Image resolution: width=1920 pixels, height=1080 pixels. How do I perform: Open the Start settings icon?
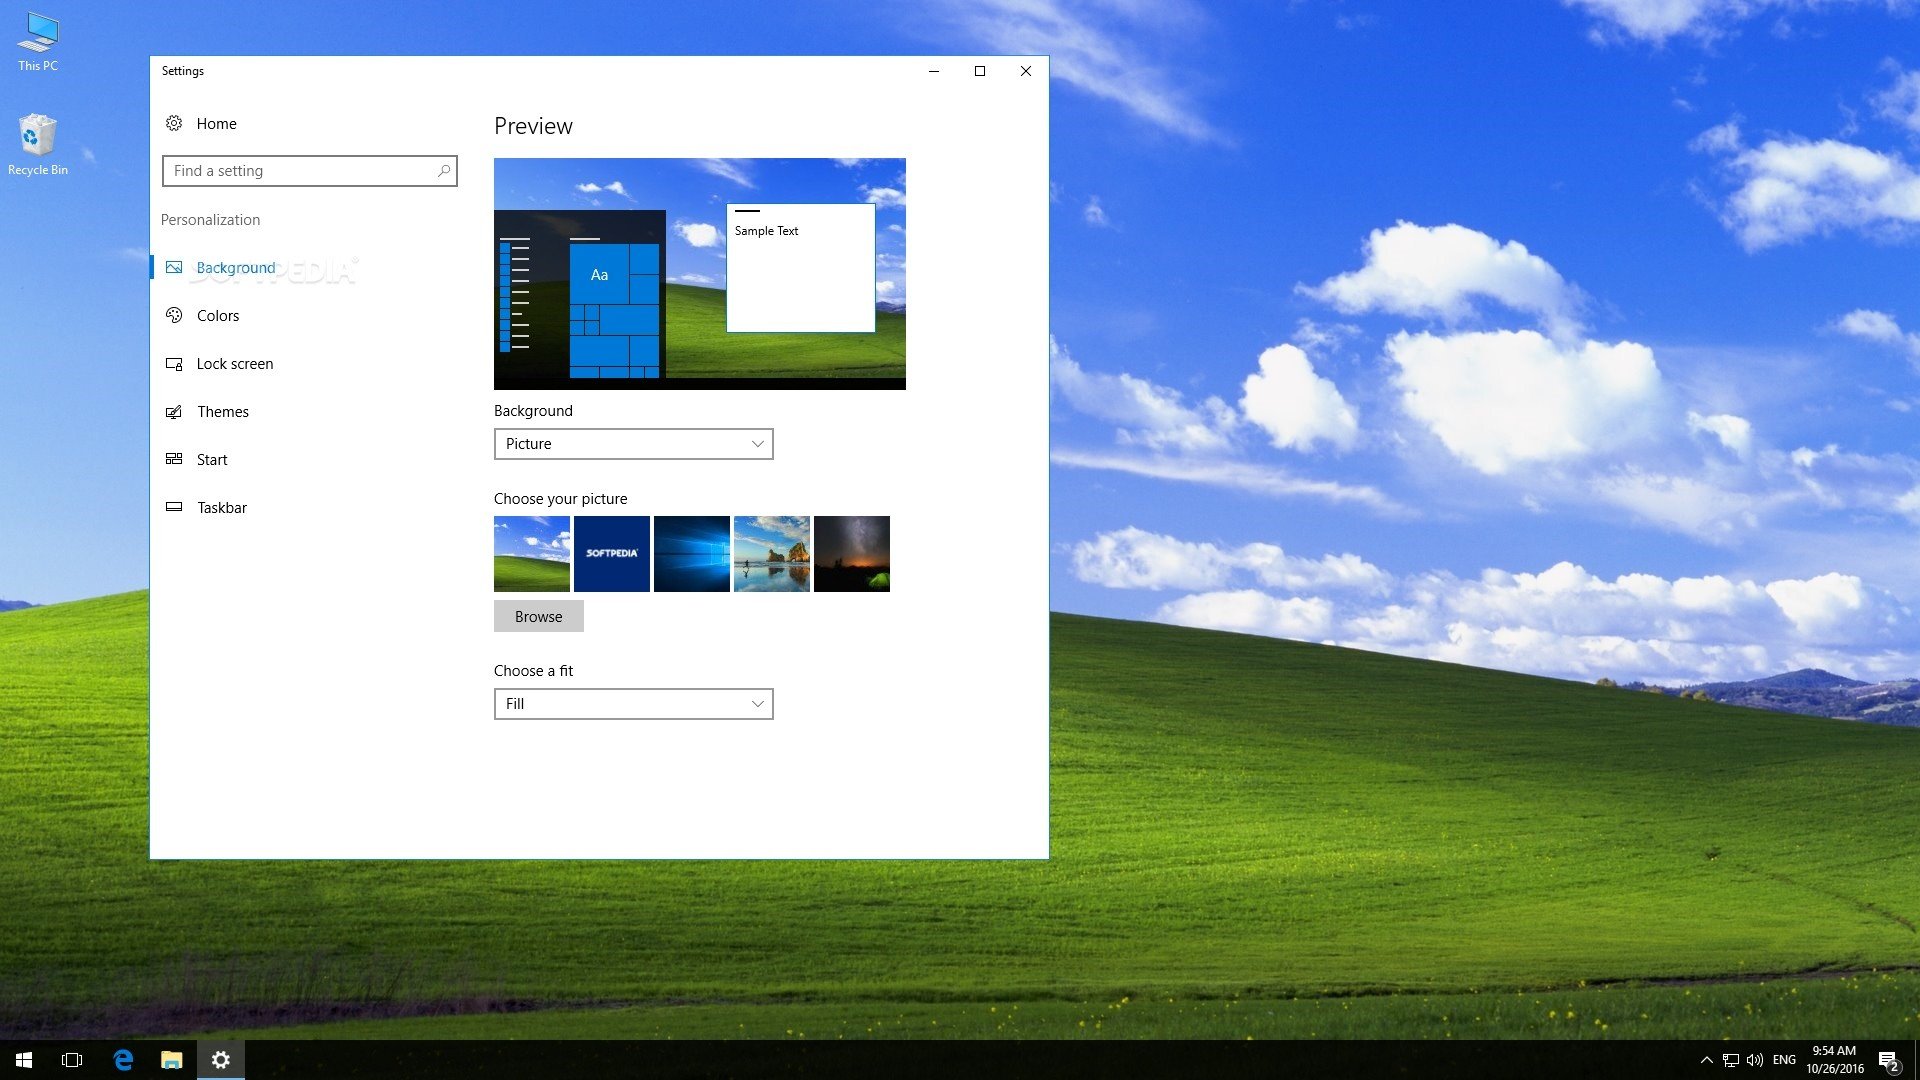(174, 459)
